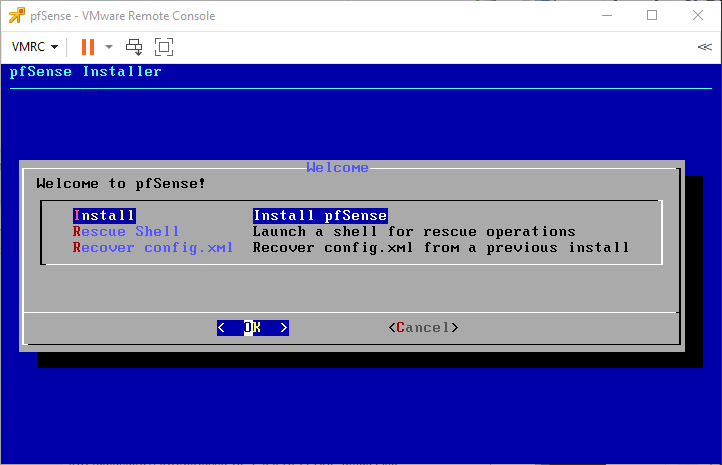This screenshot has width=722, height=465.
Task: Select the Install menu entry
Action: 104,215
